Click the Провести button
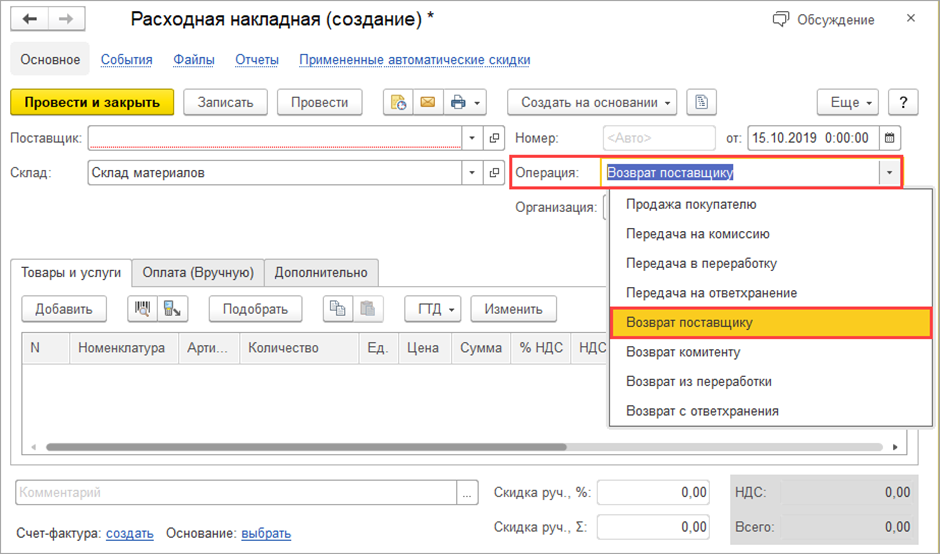 pos(320,103)
